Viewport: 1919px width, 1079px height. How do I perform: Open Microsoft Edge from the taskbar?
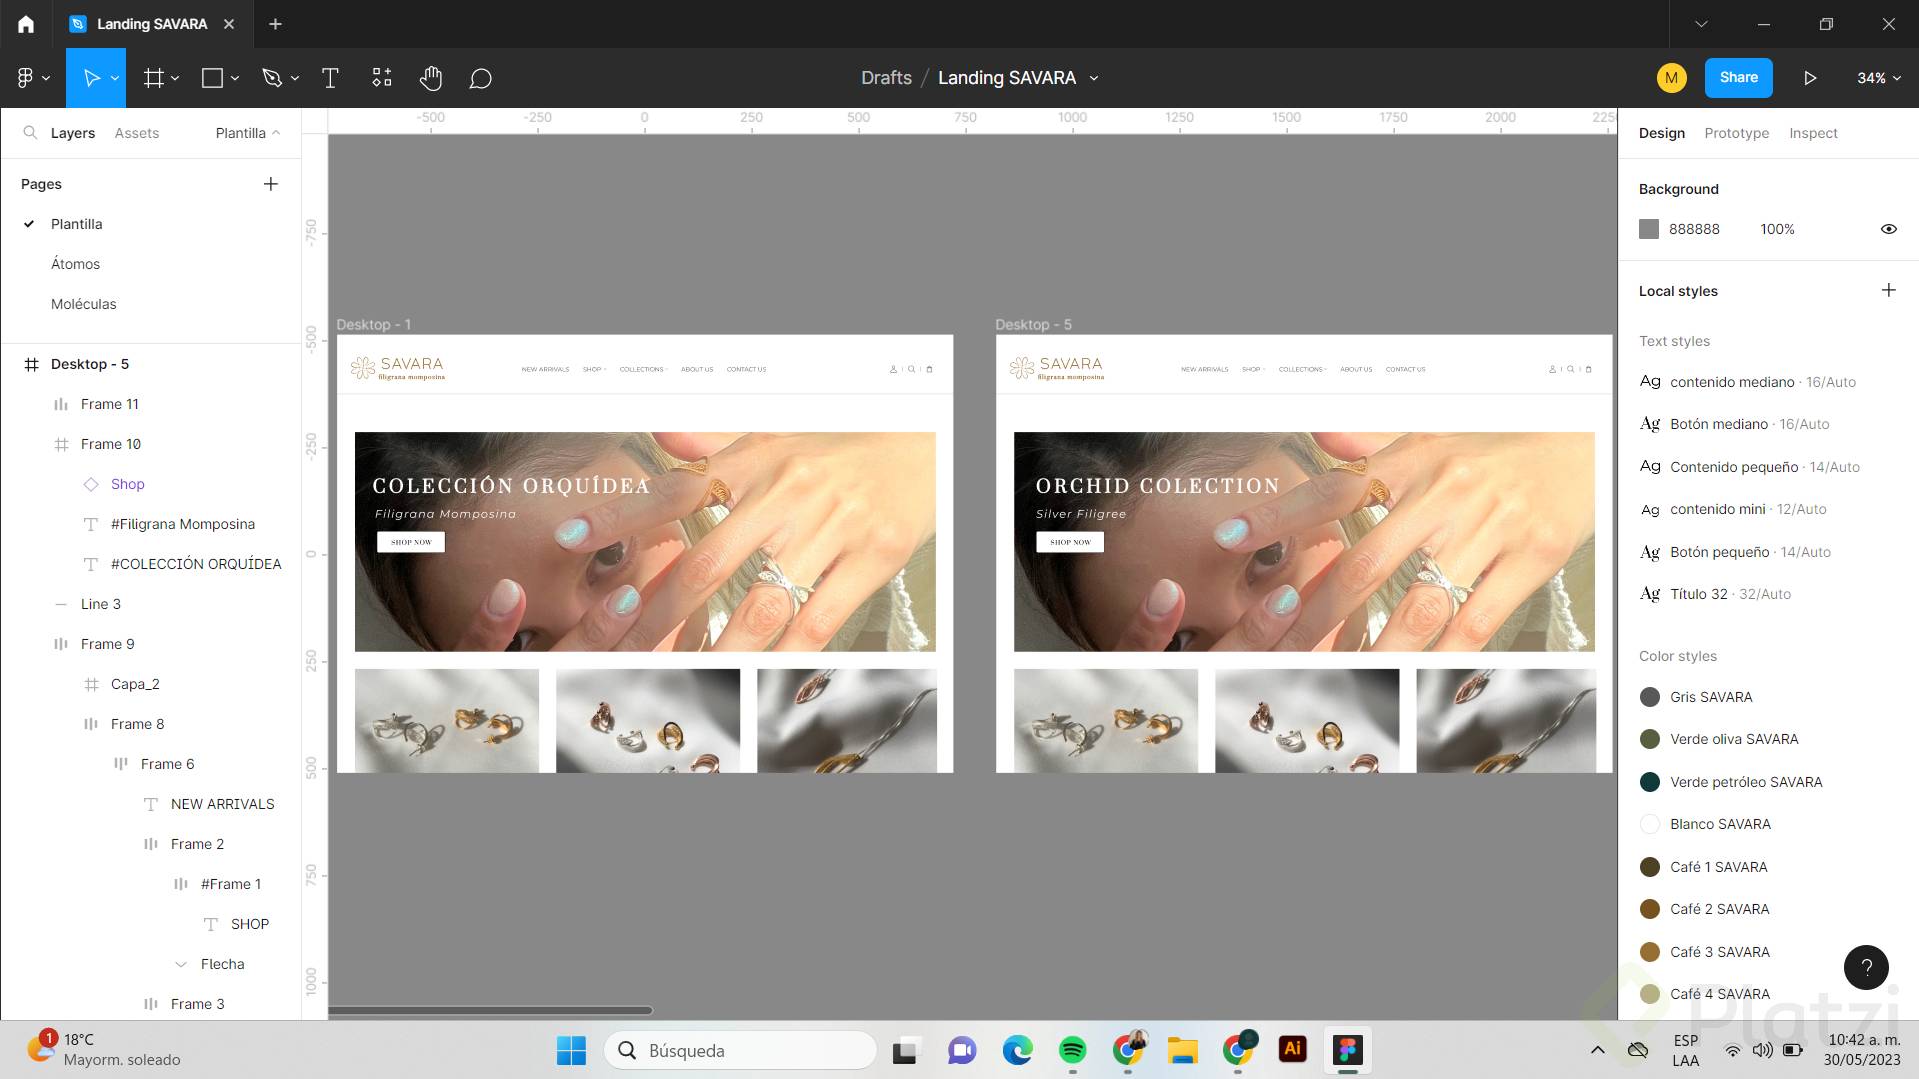[x=1017, y=1050]
